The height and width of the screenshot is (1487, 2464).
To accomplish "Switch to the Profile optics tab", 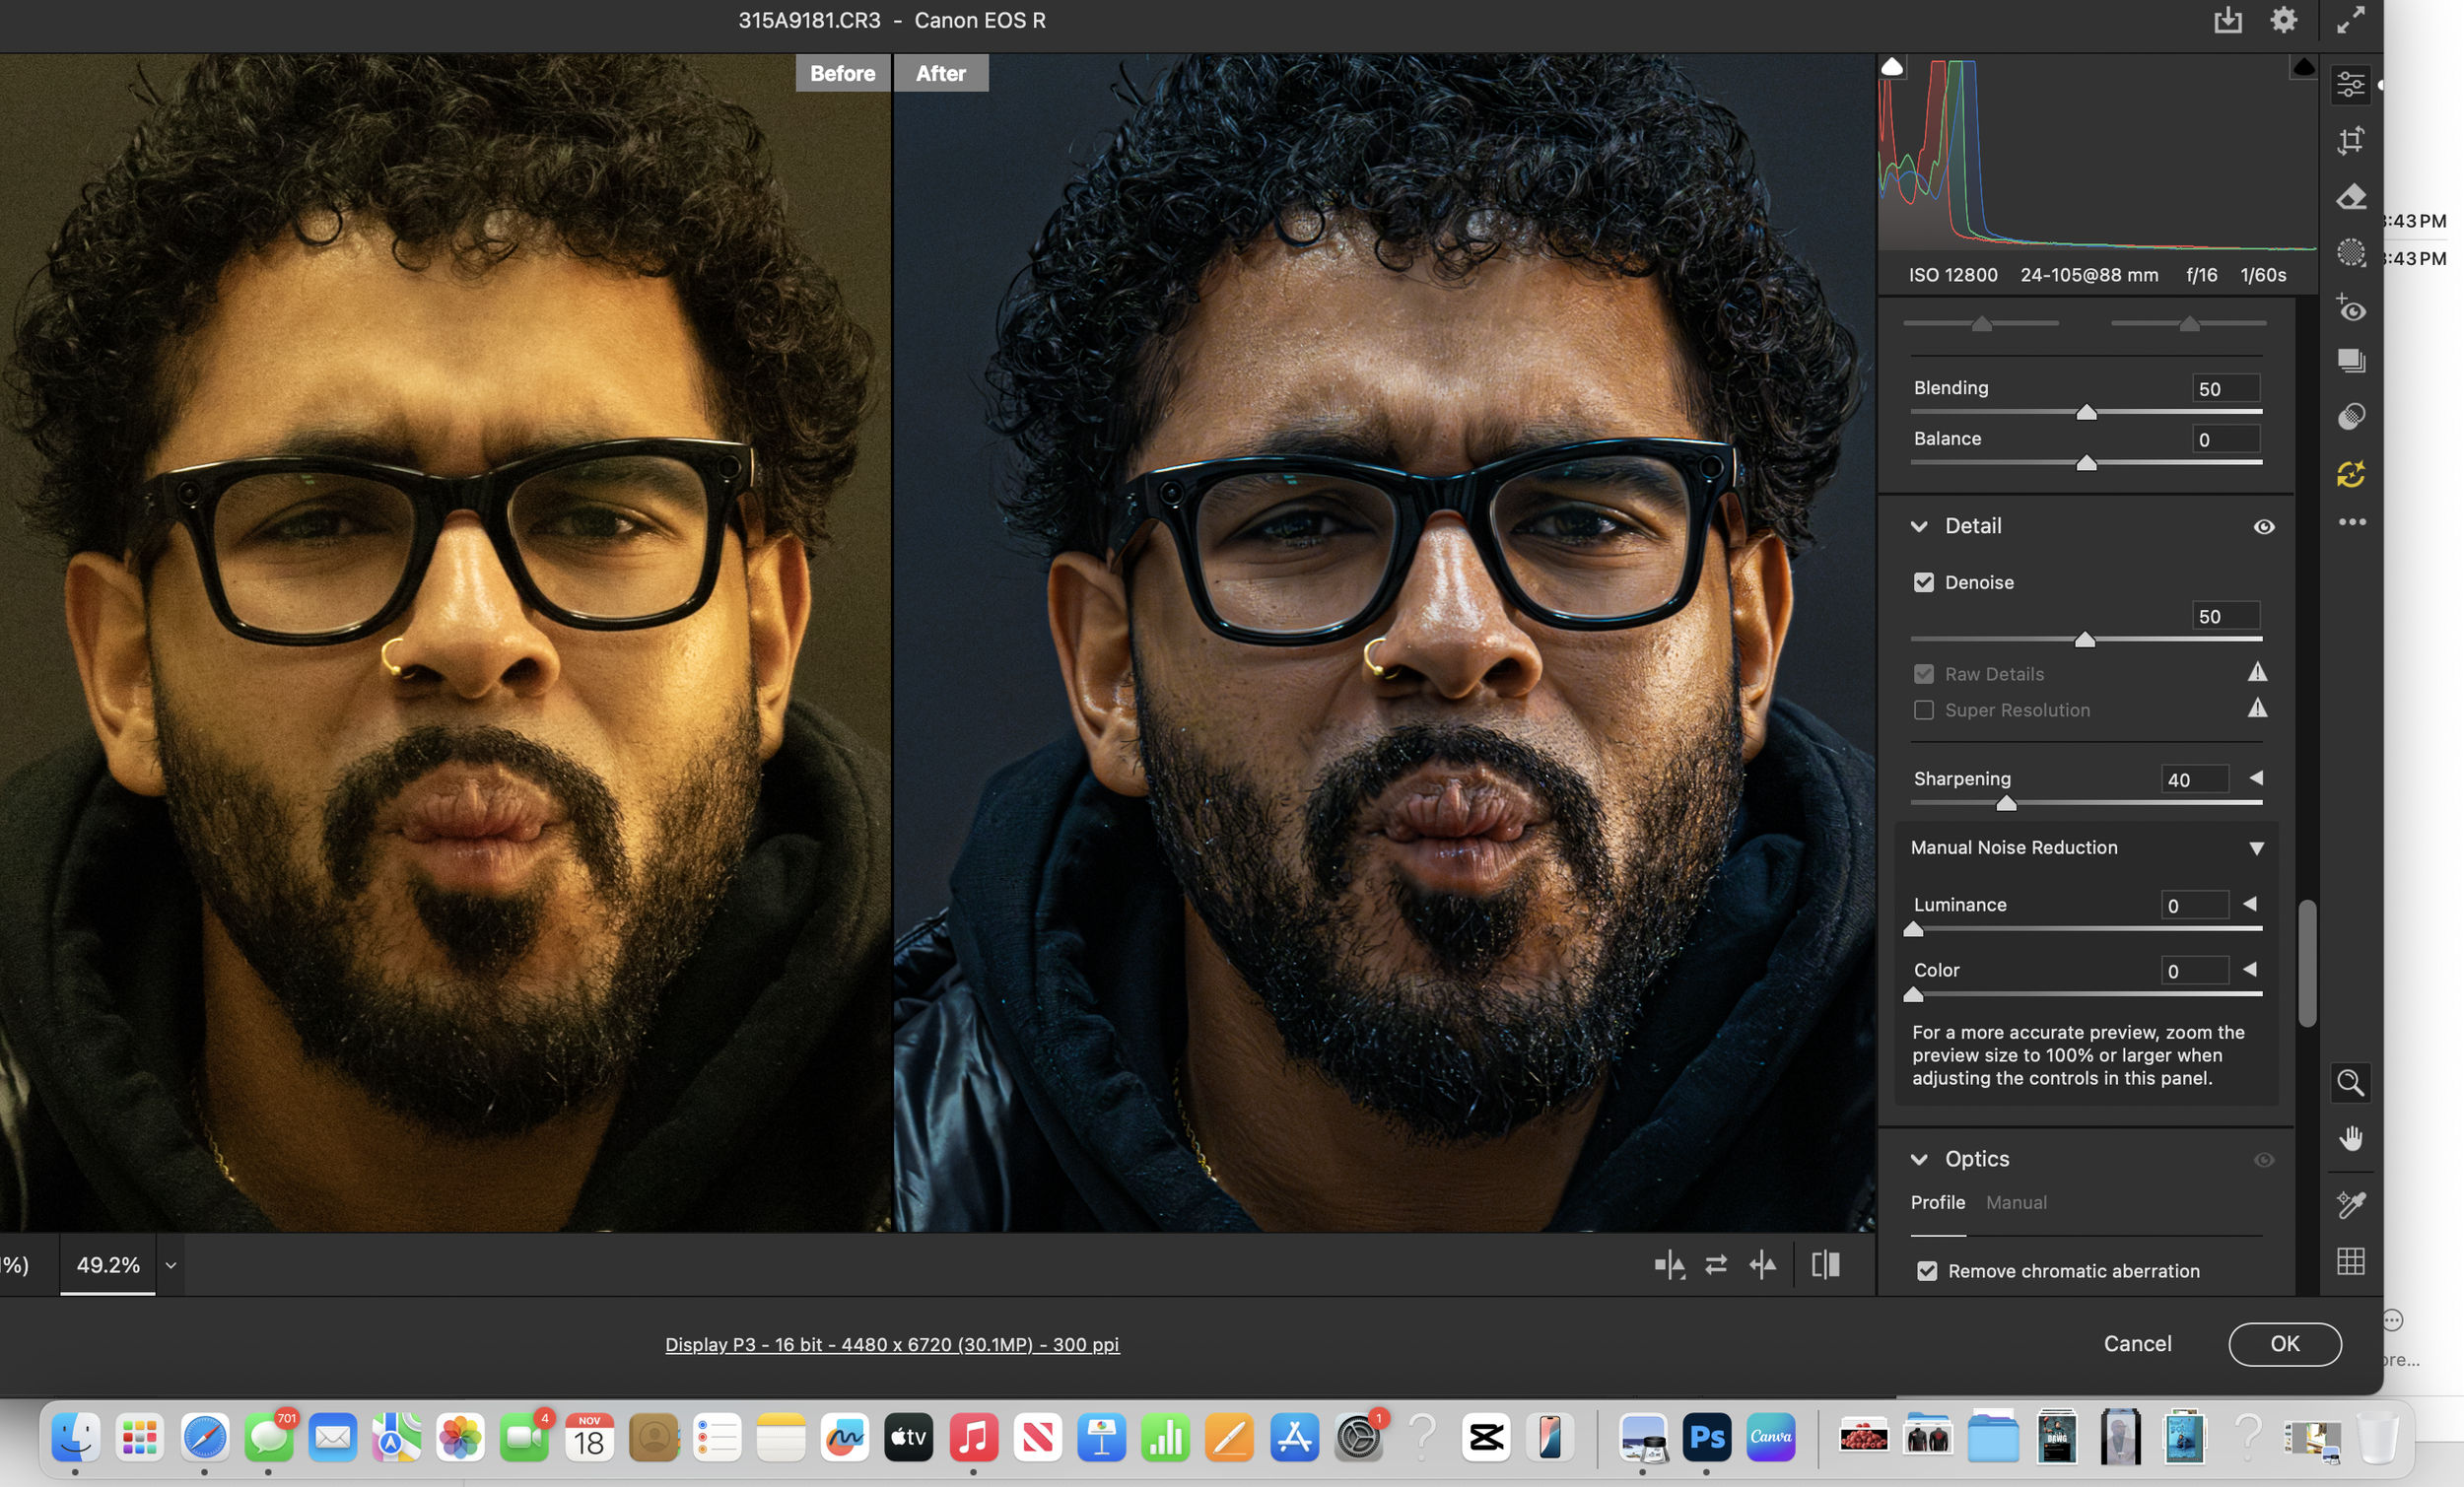I will pos(1937,1202).
